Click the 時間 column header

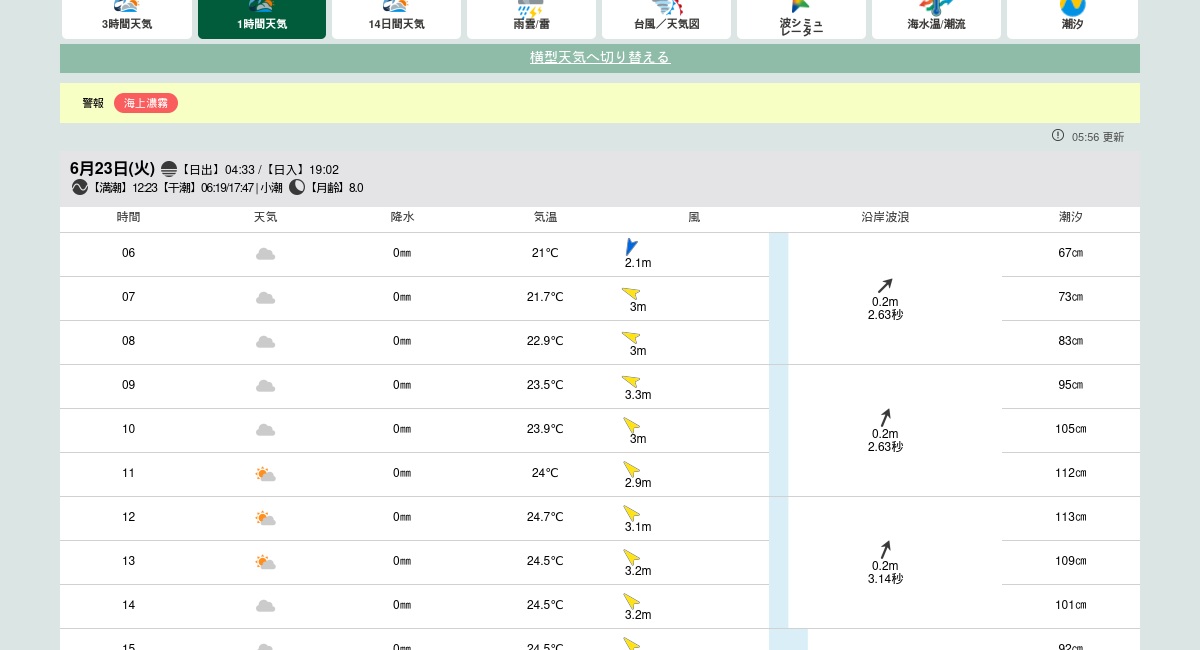tap(129, 217)
